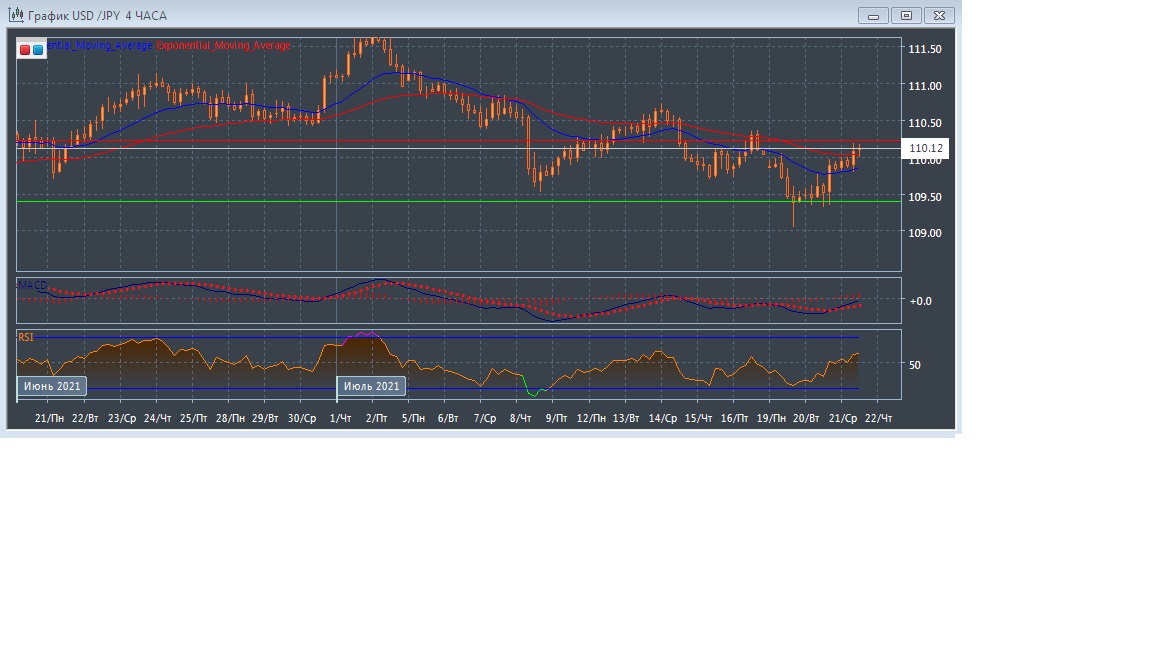This screenshot has height=648, width=1152.
Task: Select the red Exponential_Moving_Average label
Action: (224, 46)
